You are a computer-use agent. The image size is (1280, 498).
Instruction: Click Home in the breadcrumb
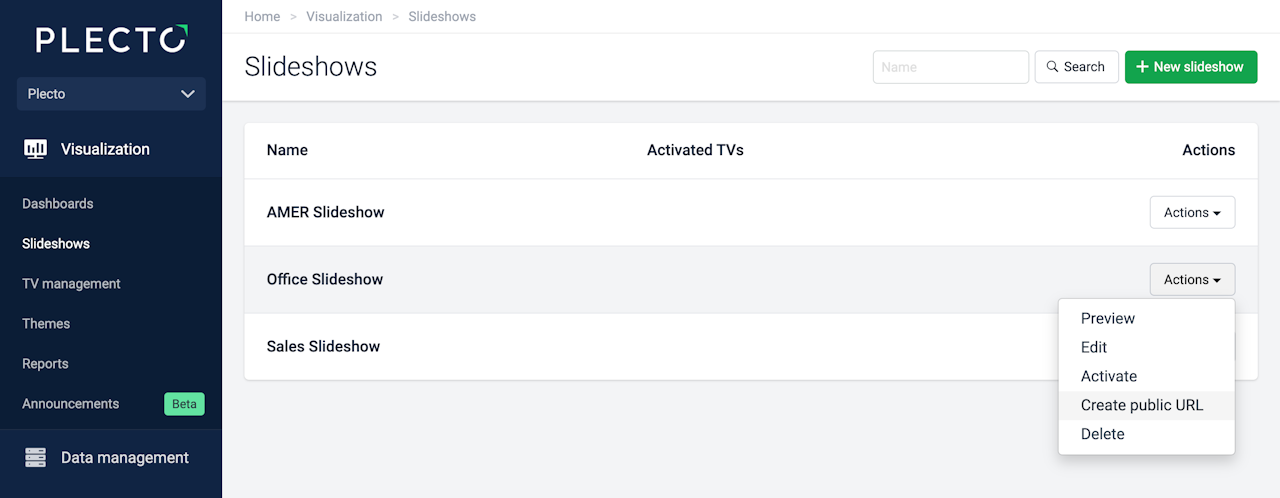[x=262, y=17]
